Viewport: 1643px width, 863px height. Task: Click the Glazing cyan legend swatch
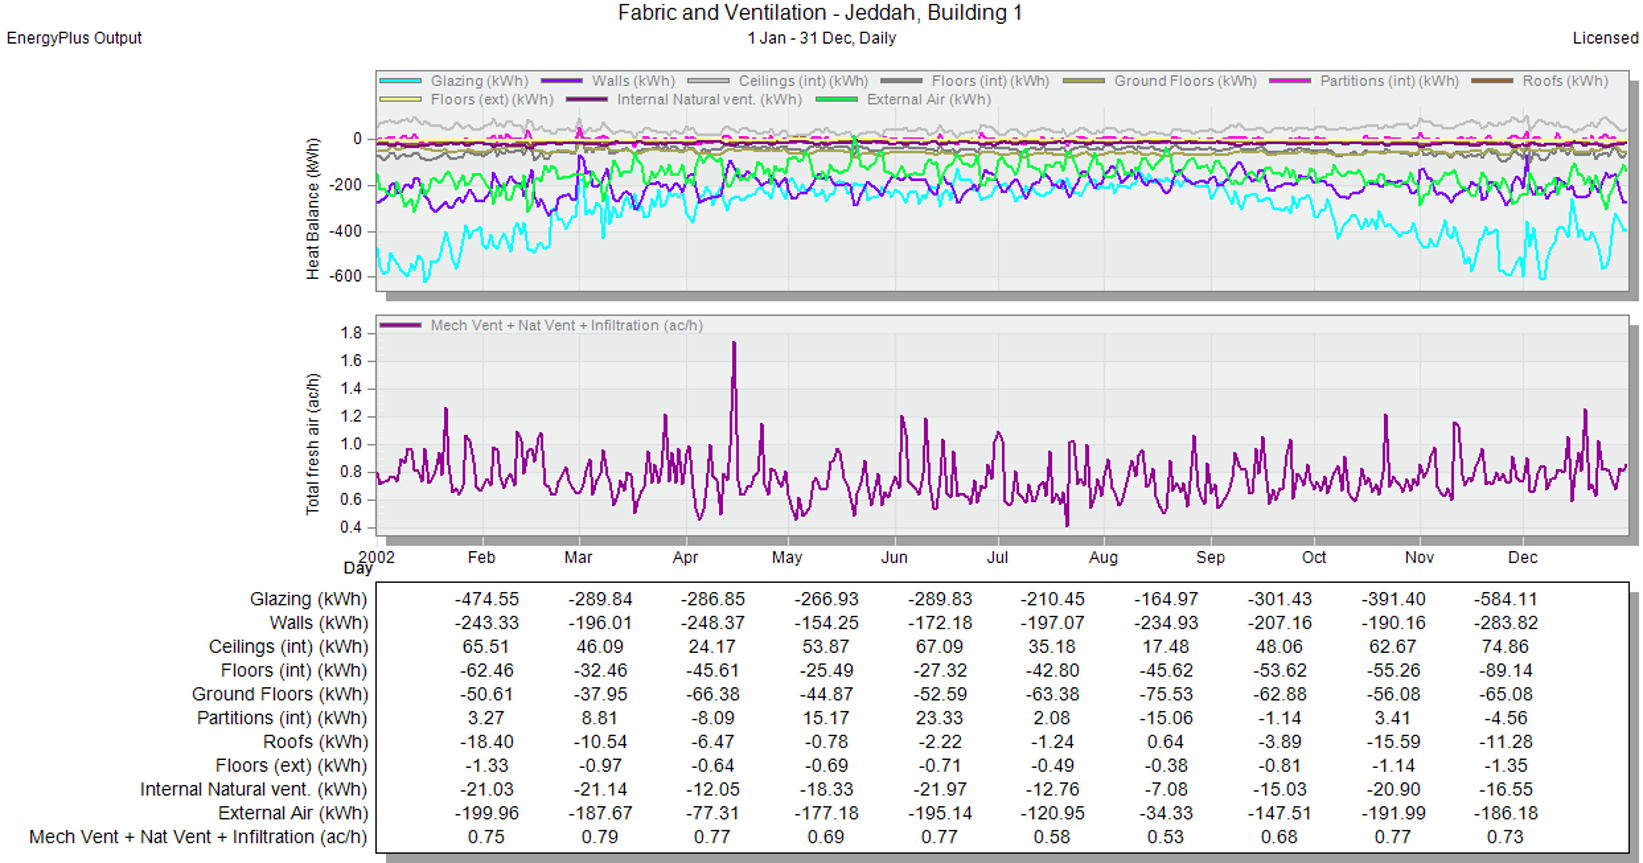[400, 81]
